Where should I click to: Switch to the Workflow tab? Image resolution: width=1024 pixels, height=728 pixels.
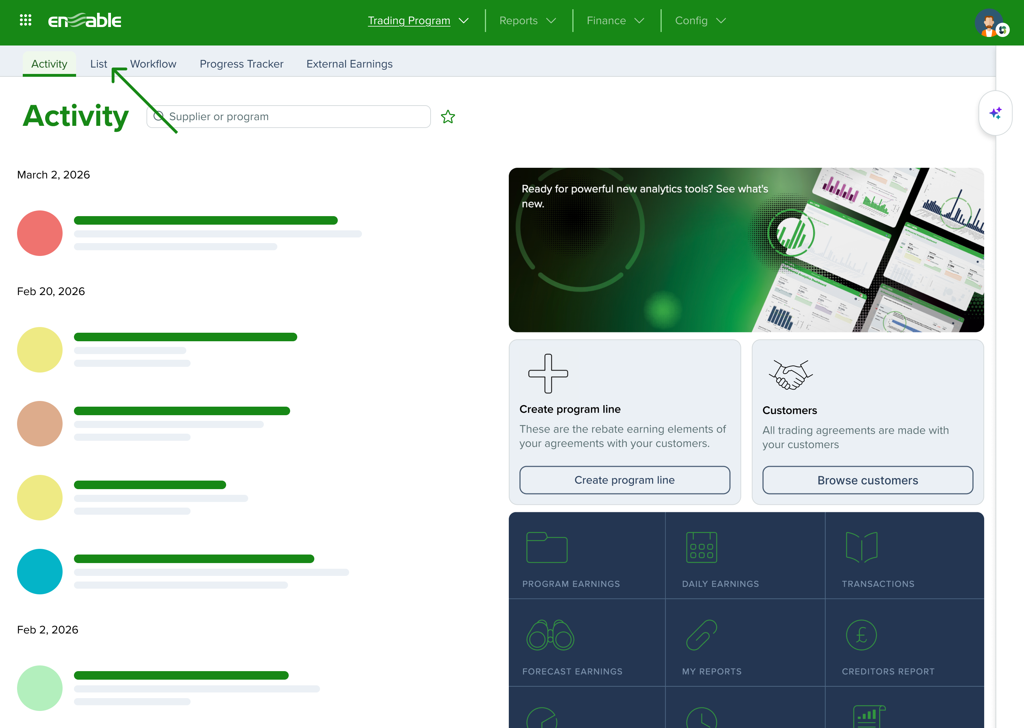tap(153, 64)
